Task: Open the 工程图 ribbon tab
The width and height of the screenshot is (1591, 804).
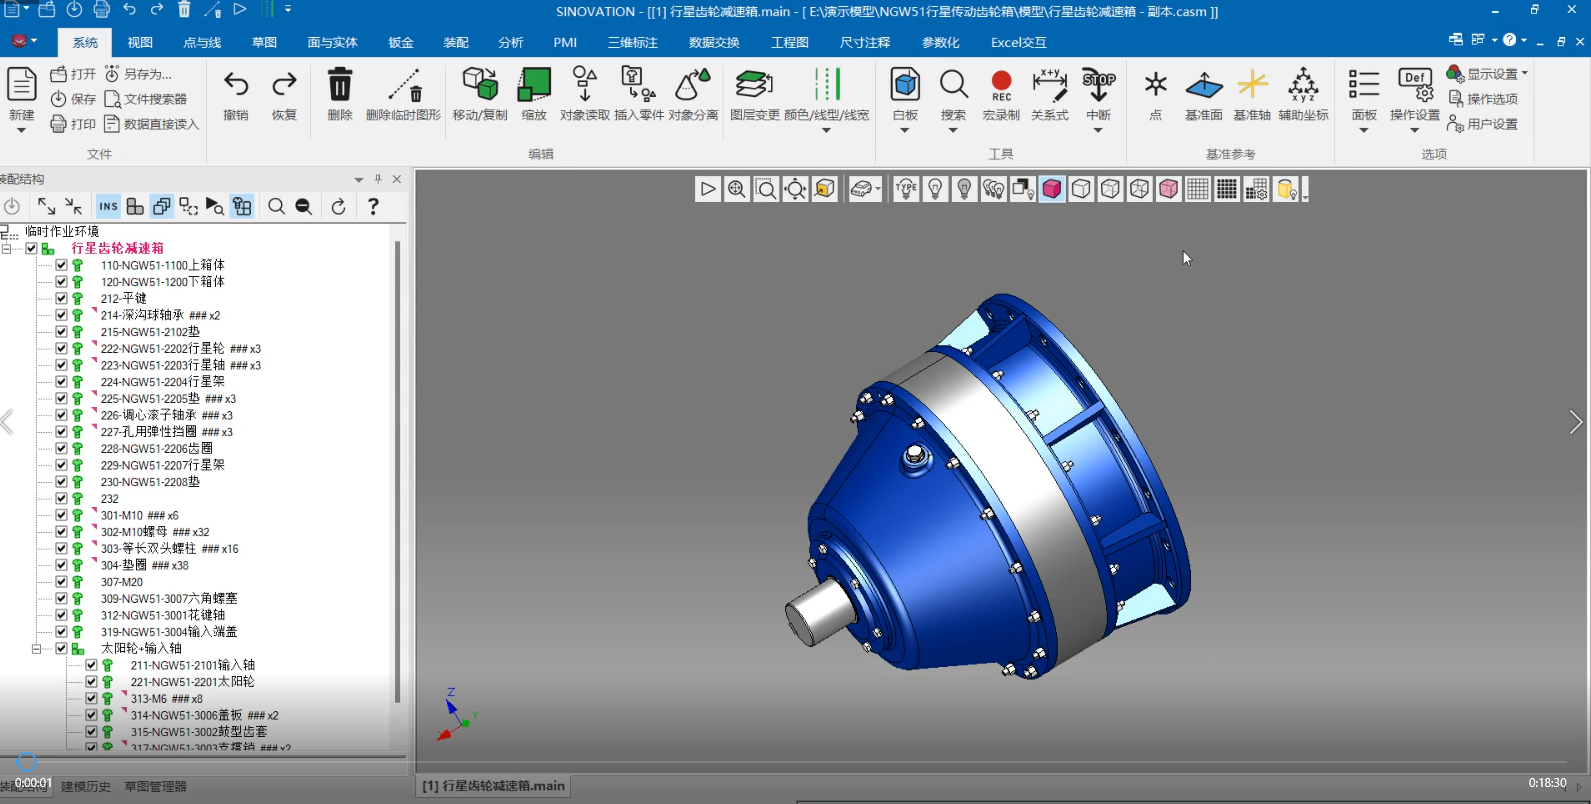Action: tap(790, 42)
